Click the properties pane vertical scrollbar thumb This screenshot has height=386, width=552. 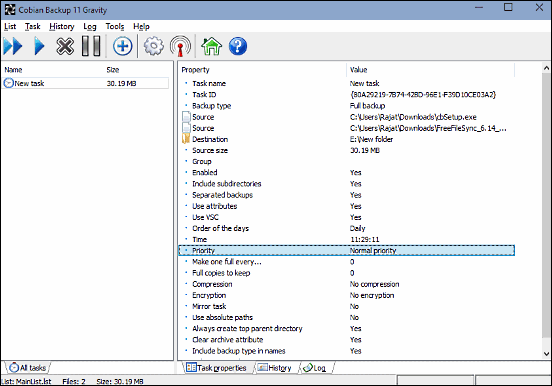click(546, 206)
